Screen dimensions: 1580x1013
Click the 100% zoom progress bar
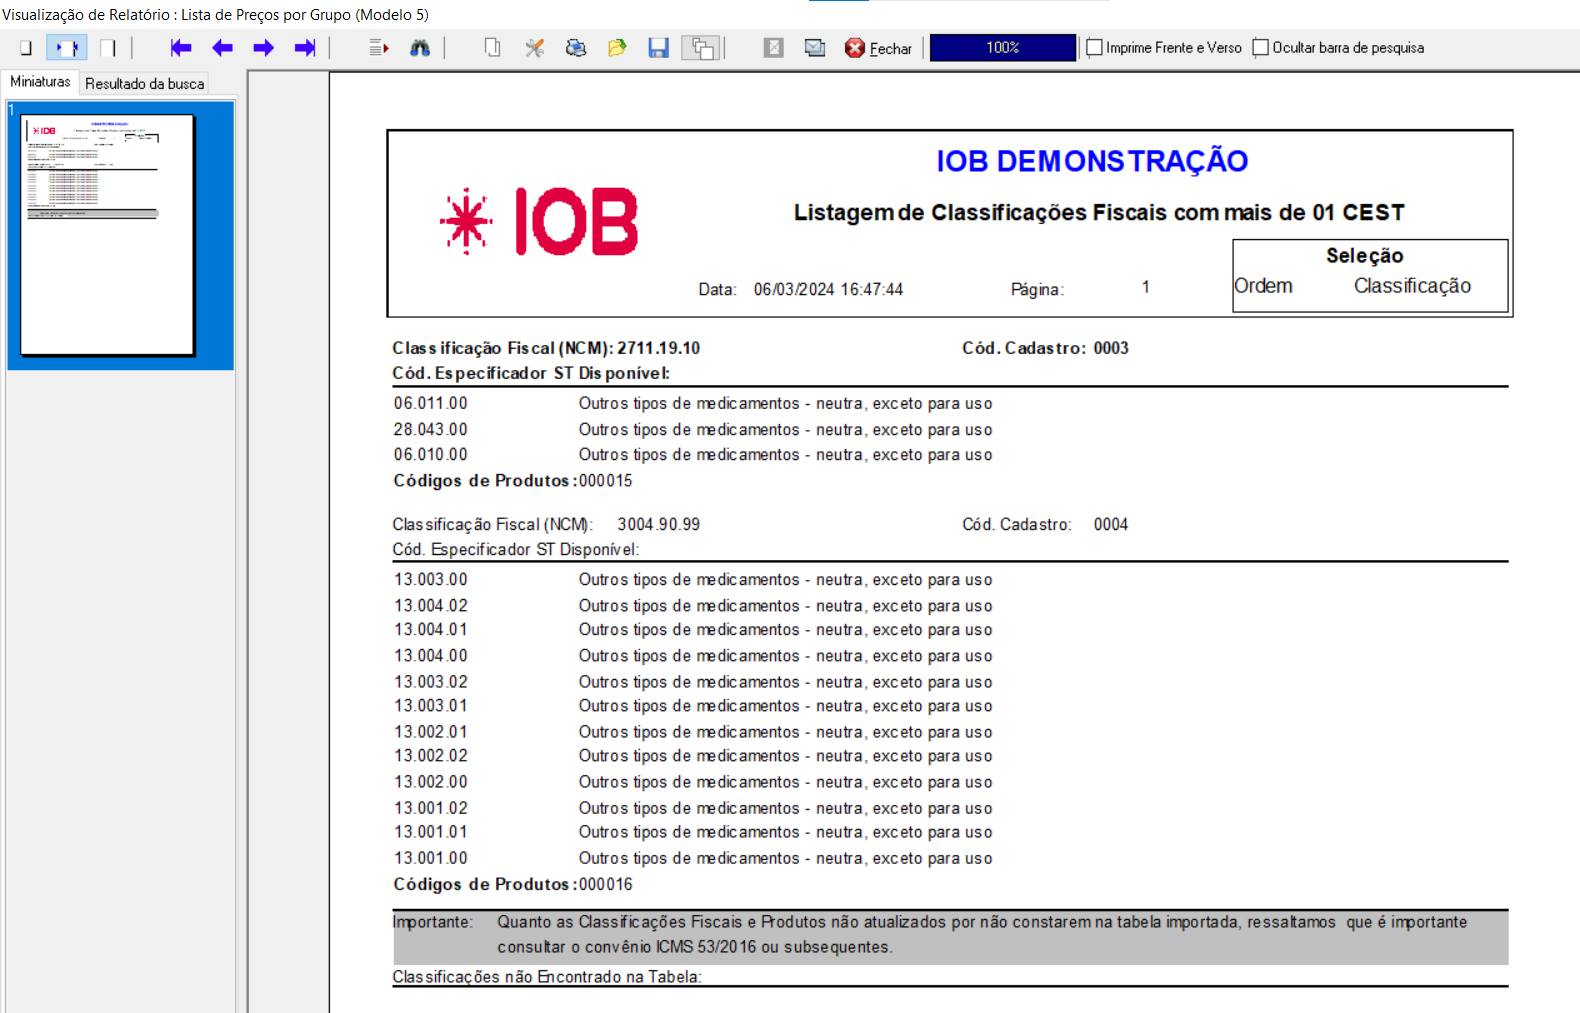coord(1002,48)
